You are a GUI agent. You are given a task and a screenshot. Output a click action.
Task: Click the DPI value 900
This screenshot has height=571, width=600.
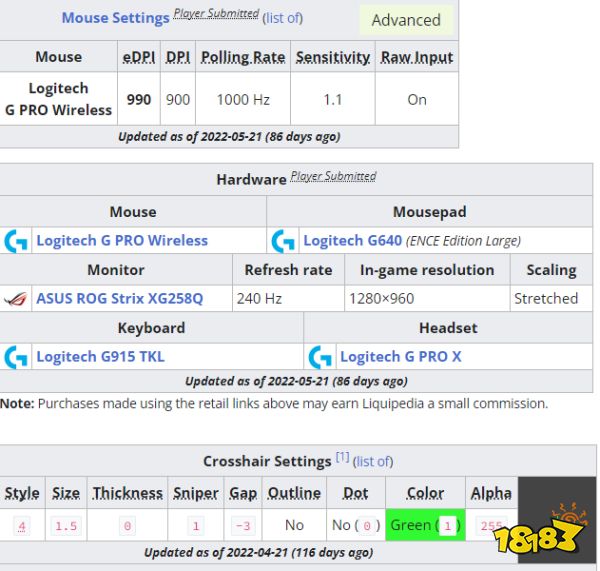pyautogui.click(x=178, y=100)
